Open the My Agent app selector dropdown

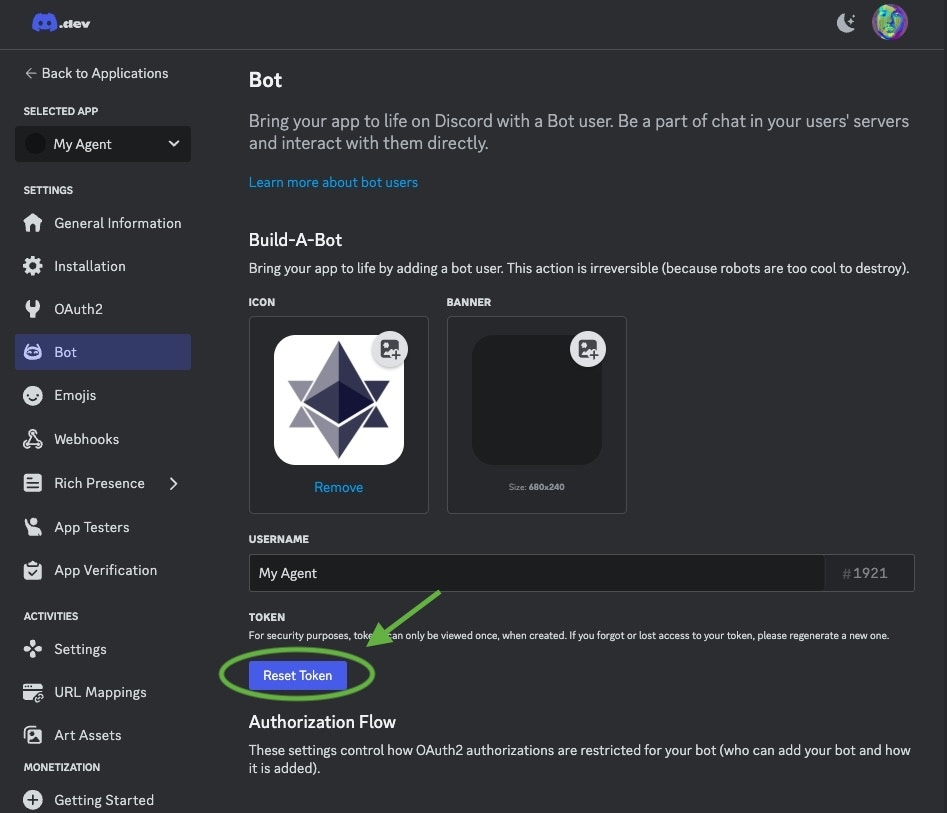coord(103,144)
